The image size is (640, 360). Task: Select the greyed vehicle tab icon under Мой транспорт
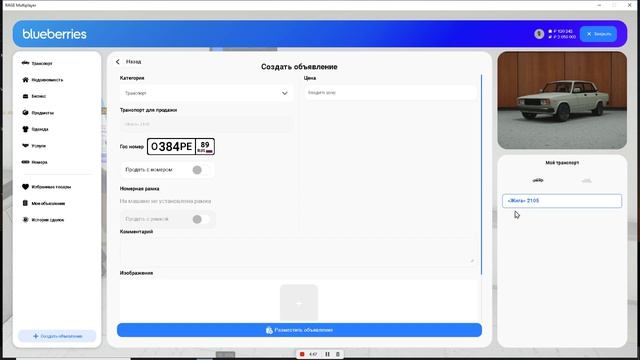pyautogui.click(x=587, y=180)
